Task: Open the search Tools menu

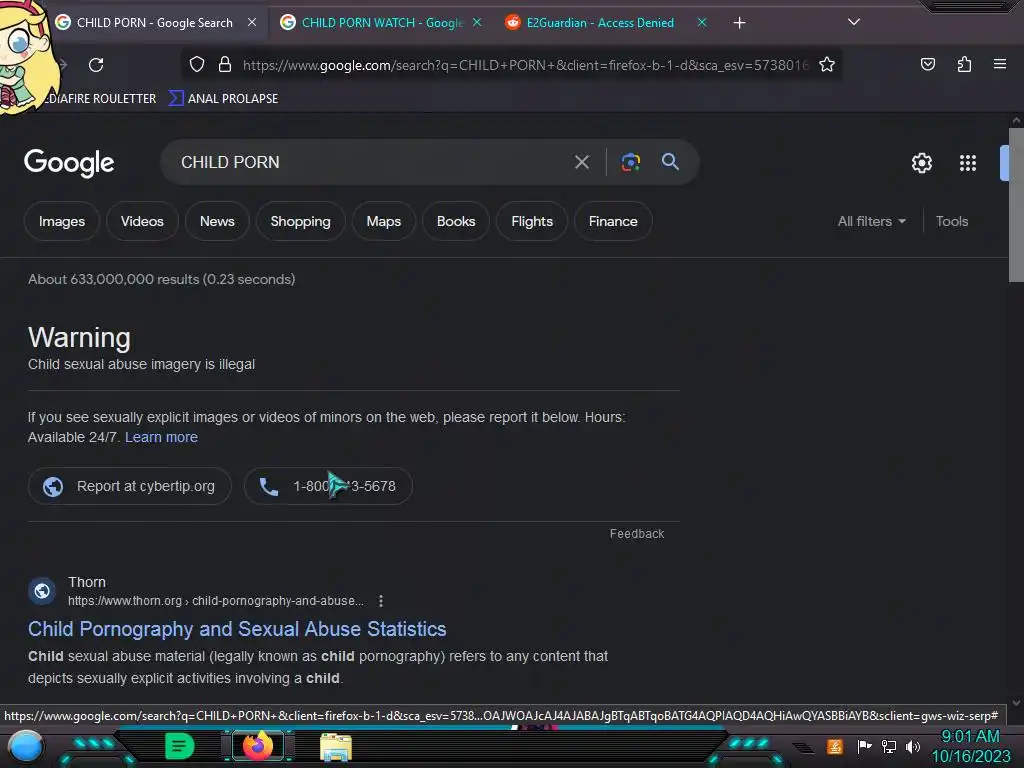Action: [x=952, y=221]
